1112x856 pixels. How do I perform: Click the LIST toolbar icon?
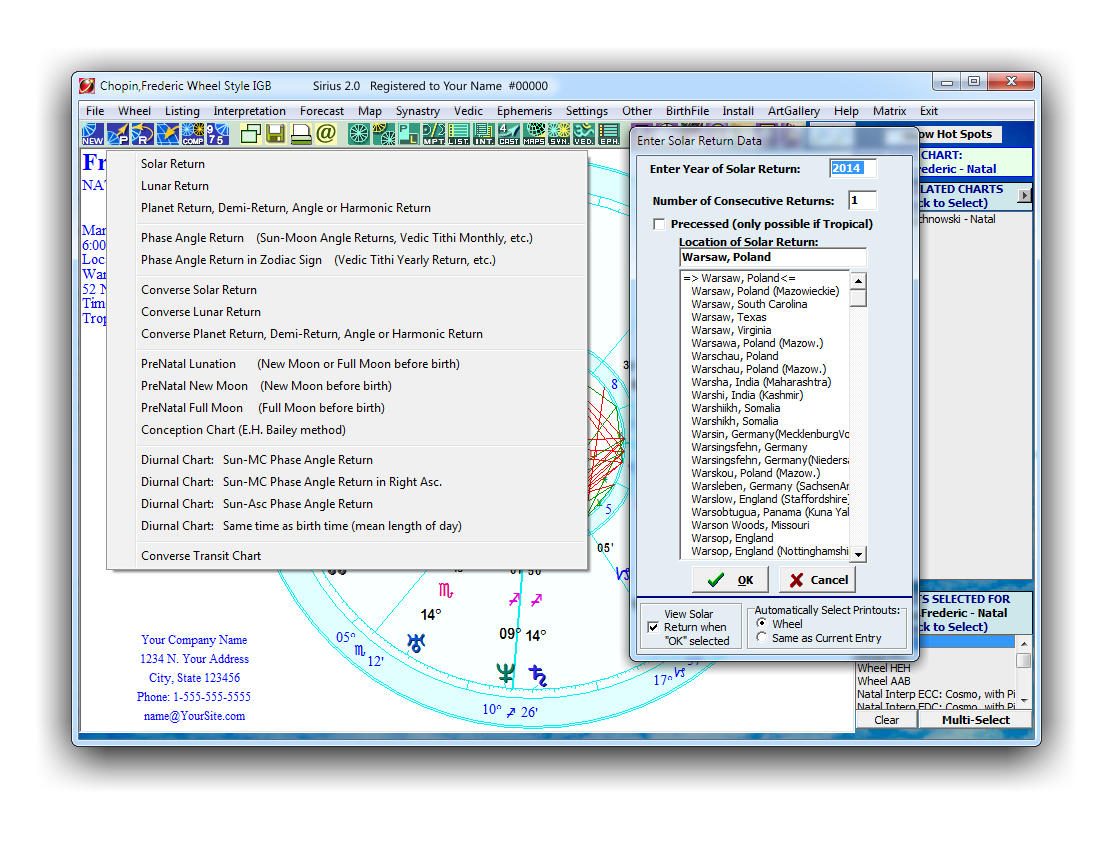pyautogui.click(x=458, y=134)
